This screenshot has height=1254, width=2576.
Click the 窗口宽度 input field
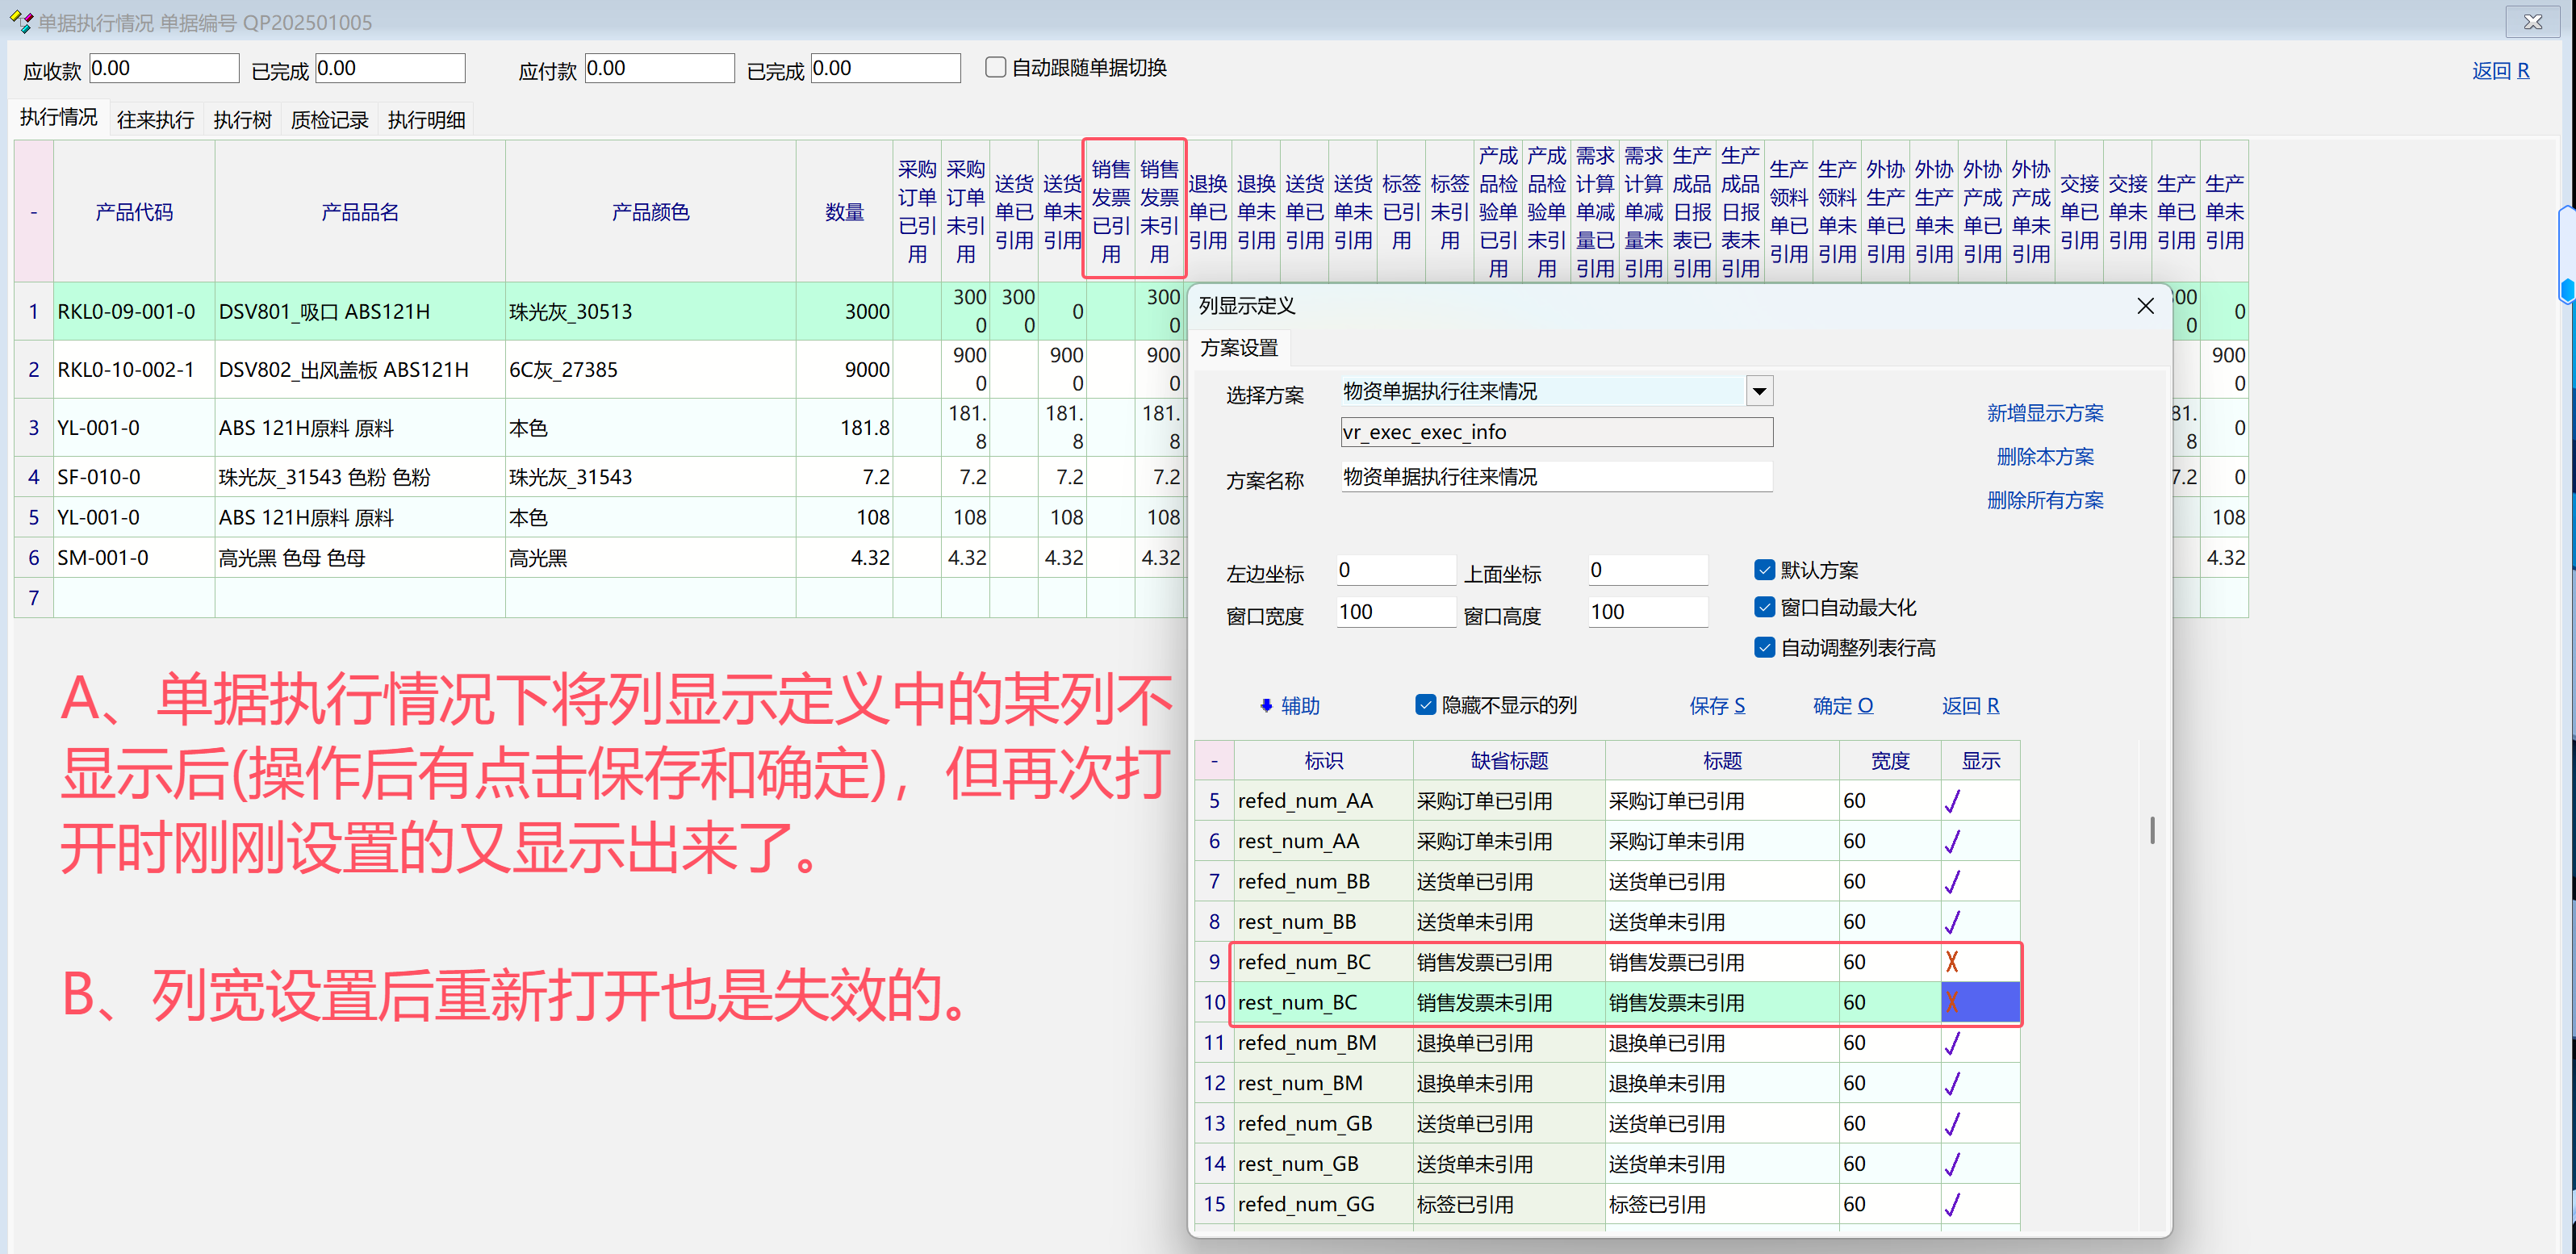(x=1395, y=612)
